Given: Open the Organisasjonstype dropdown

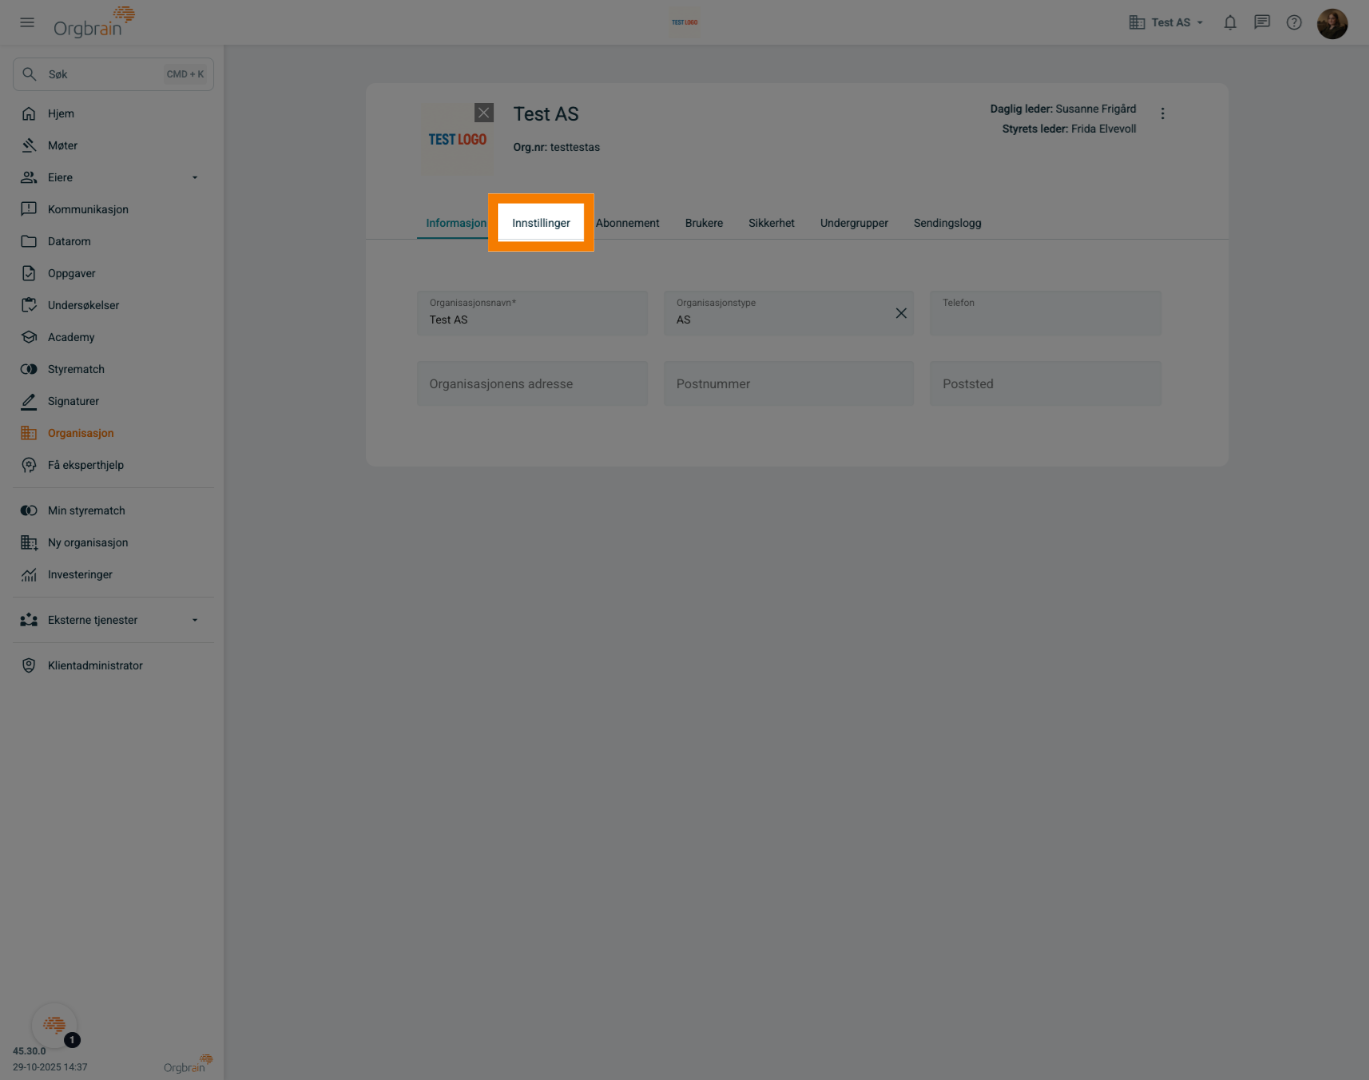Looking at the screenshot, I should coord(789,313).
